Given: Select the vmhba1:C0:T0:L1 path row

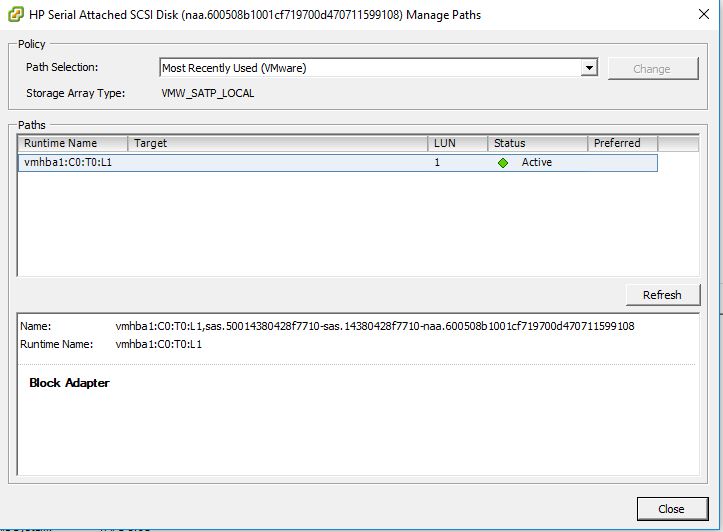Looking at the screenshot, I should [338, 163].
